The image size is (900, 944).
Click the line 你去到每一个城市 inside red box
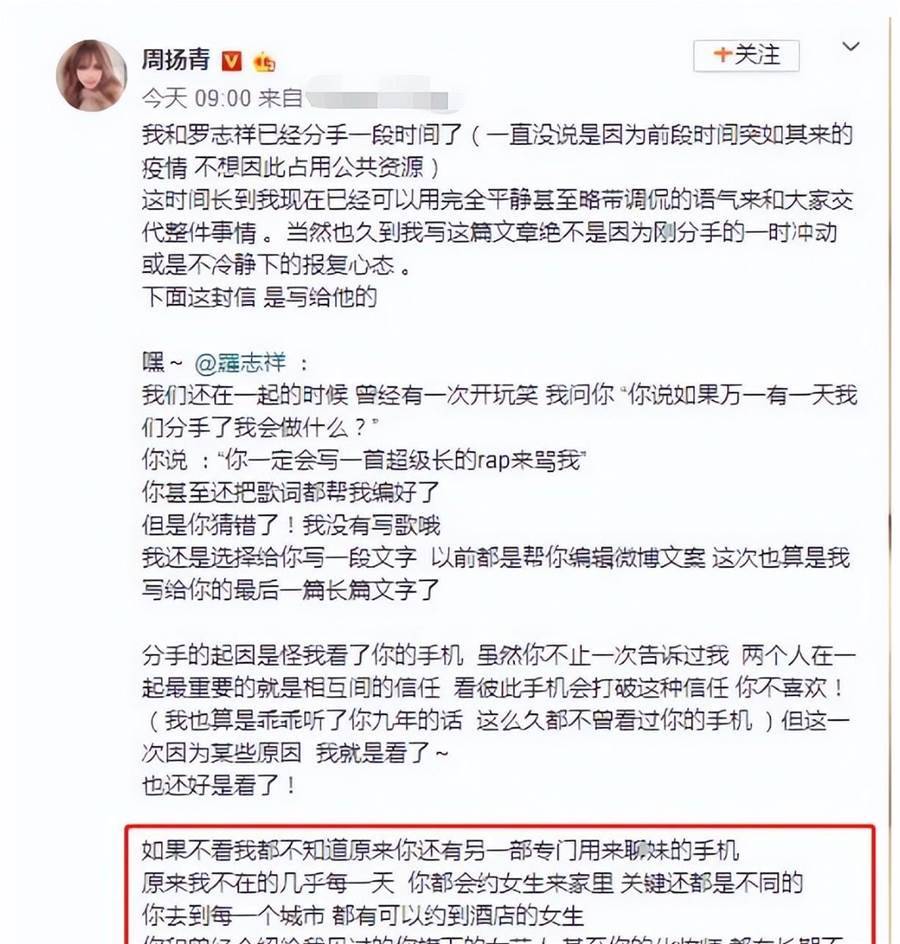(x=363, y=916)
